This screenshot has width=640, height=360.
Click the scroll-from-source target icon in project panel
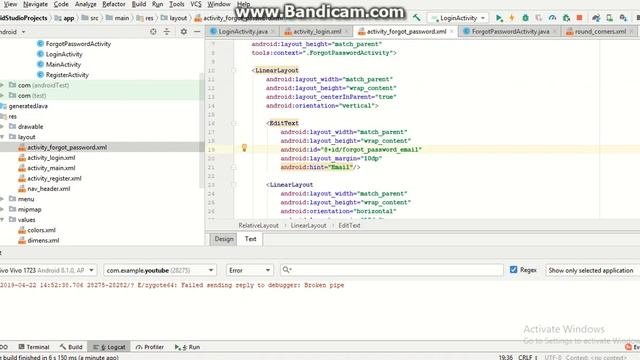(x=153, y=31)
